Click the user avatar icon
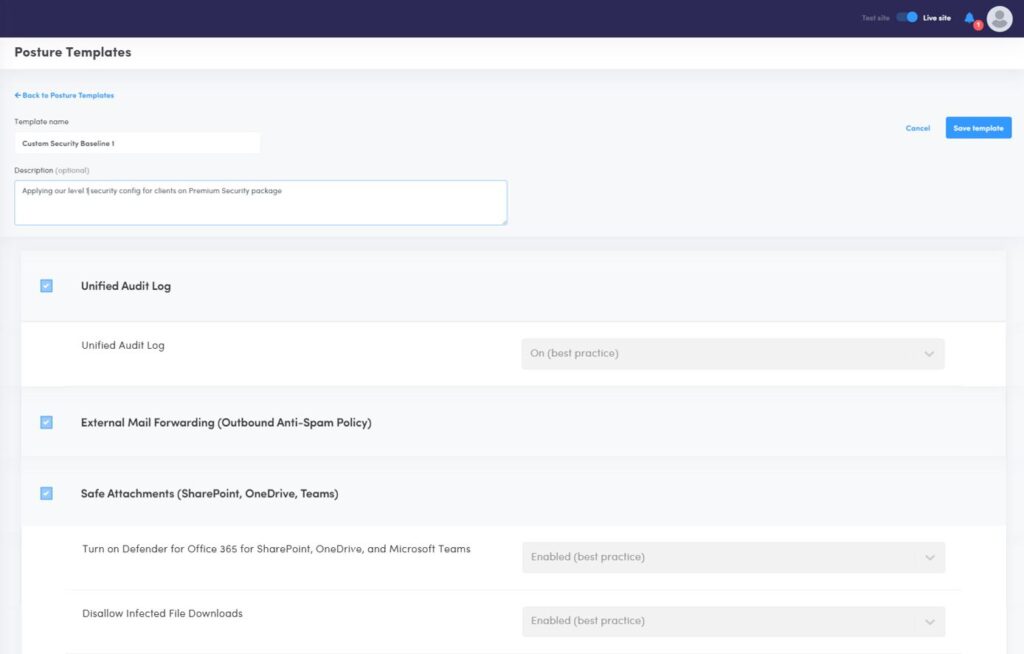Screen dimensions: 1024x654 coord(998,18)
